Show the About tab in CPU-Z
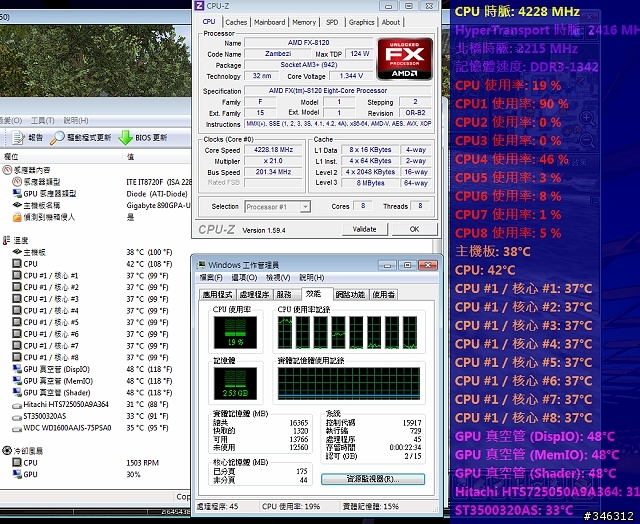The image size is (640, 524). (x=391, y=22)
